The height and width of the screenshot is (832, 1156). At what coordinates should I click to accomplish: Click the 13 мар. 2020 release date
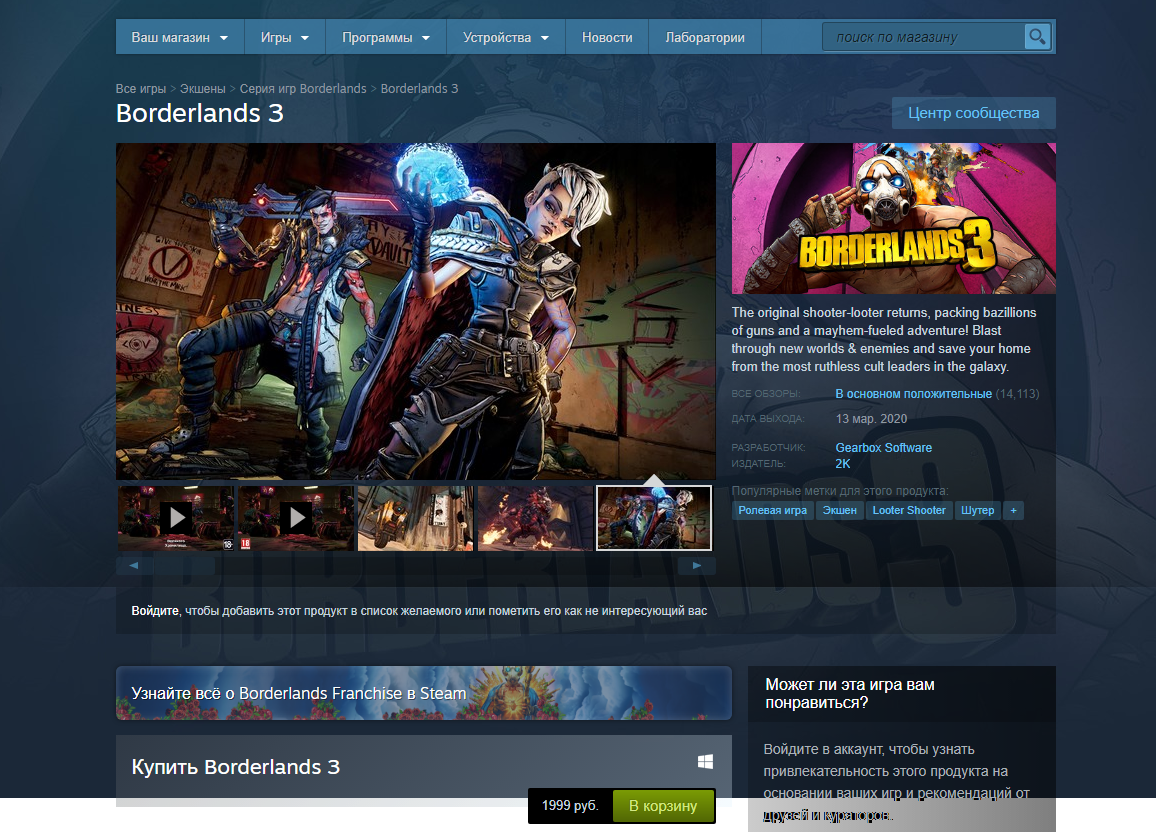[x=871, y=419]
